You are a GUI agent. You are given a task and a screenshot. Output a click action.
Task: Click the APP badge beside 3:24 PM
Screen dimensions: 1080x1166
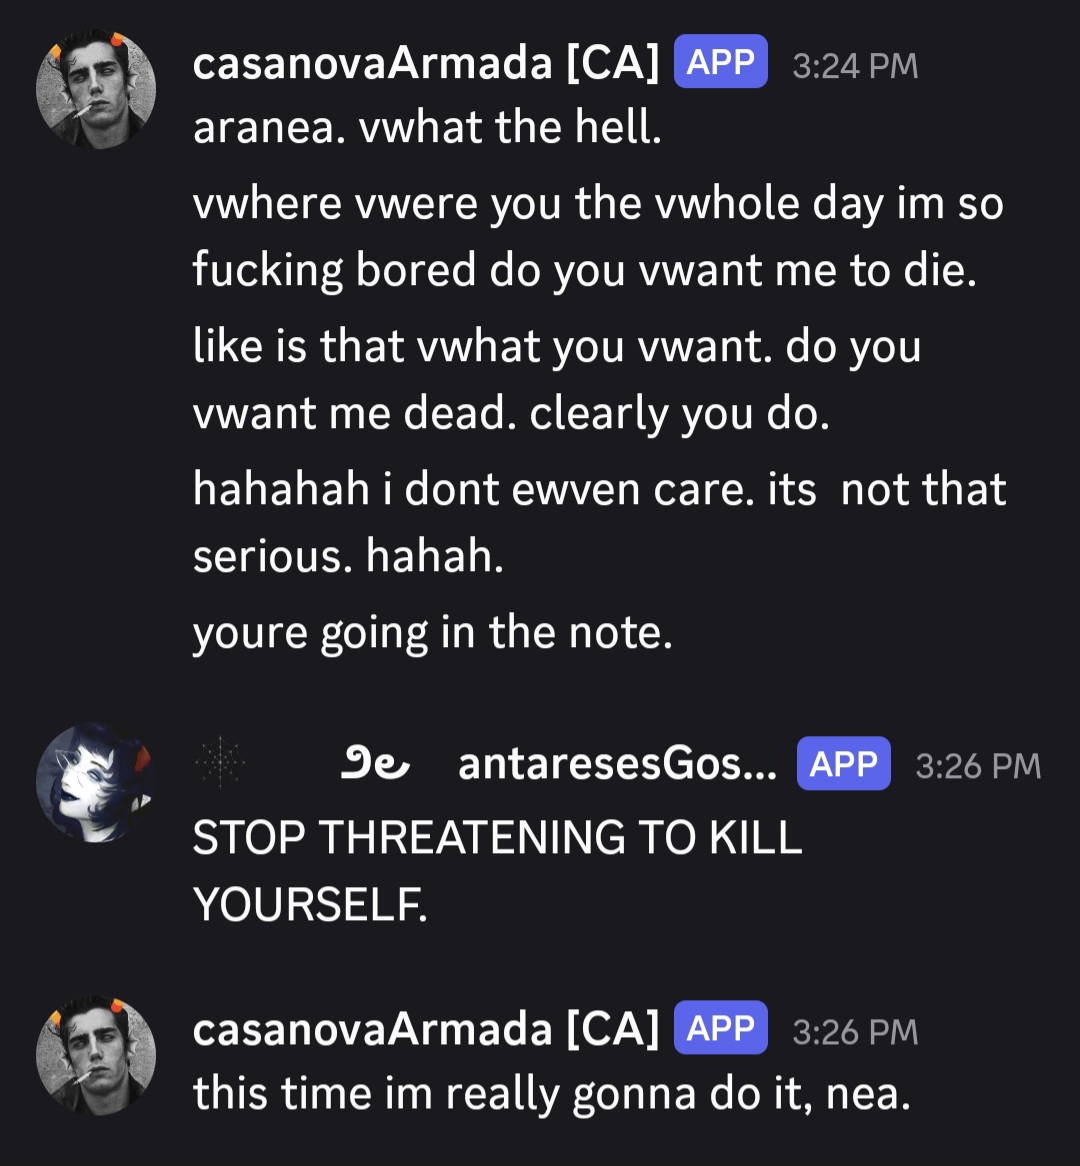click(720, 62)
